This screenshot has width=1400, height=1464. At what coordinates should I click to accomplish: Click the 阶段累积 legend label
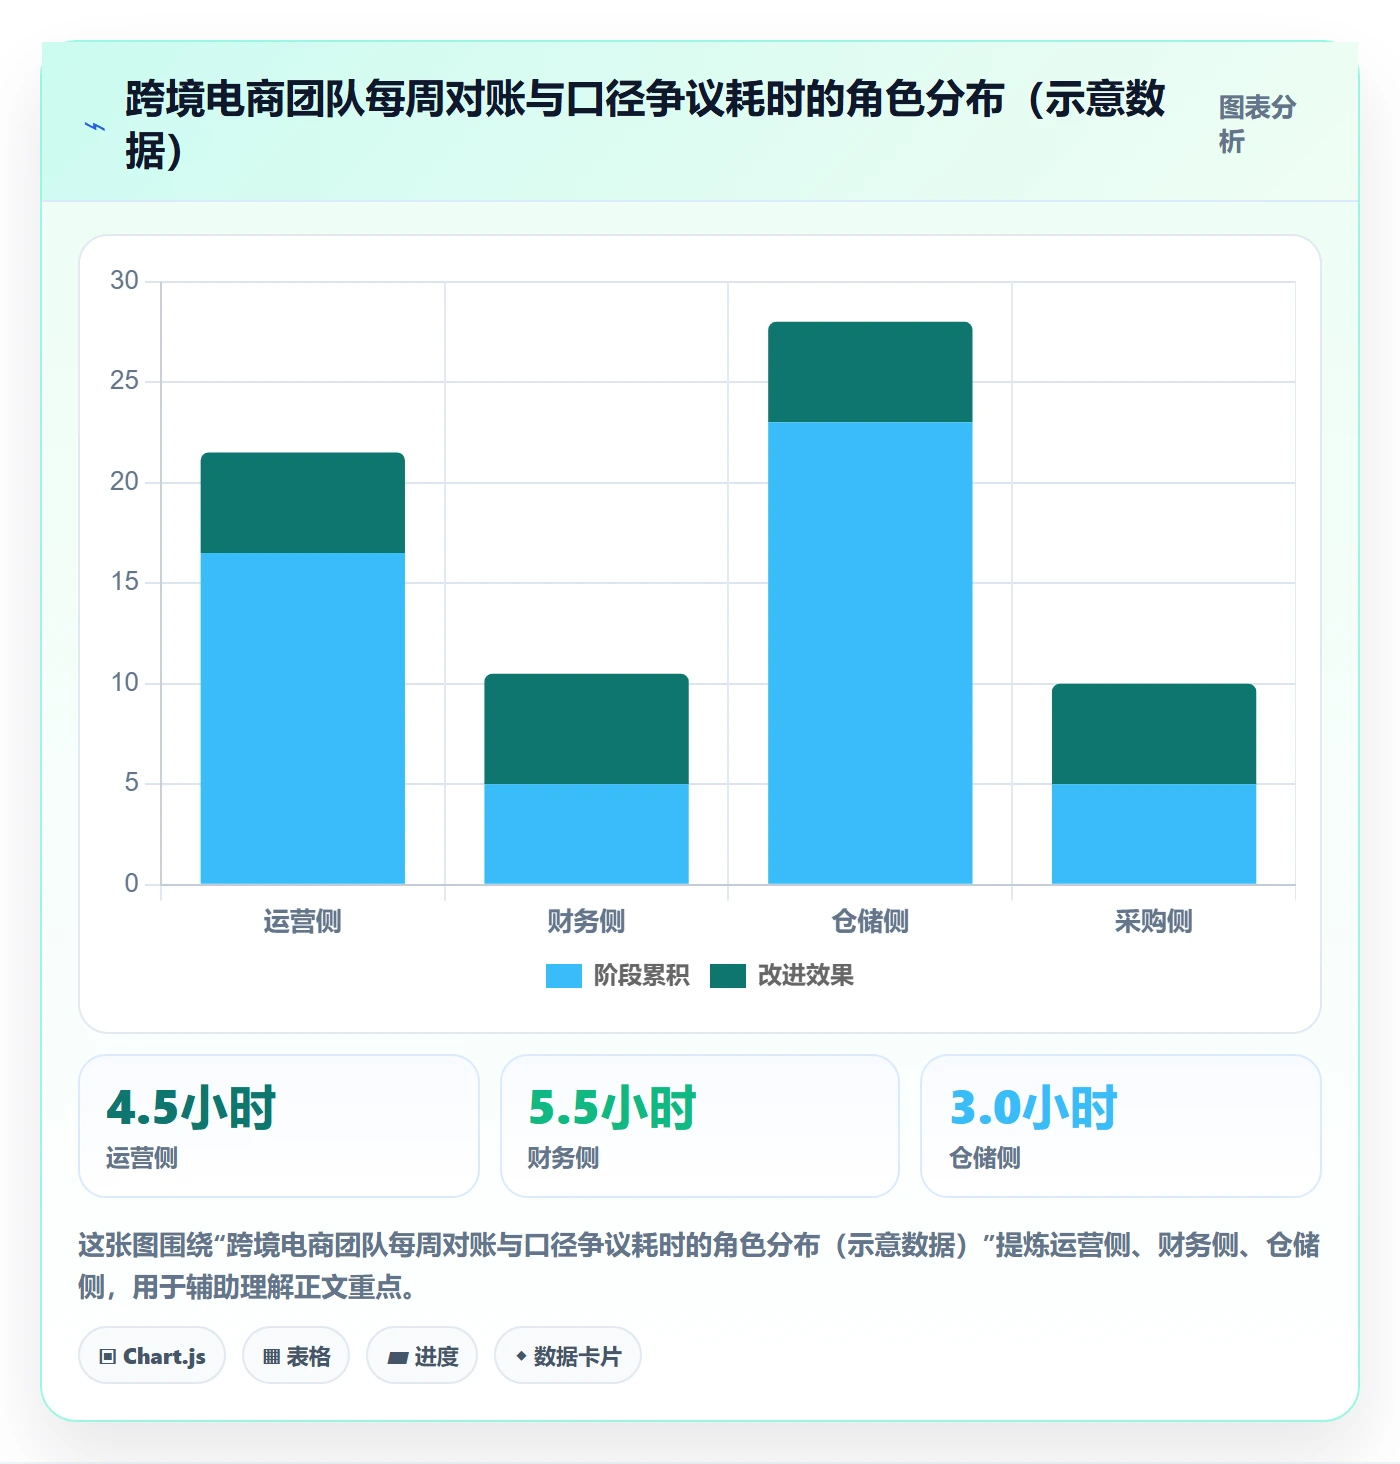pyautogui.click(x=641, y=976)
